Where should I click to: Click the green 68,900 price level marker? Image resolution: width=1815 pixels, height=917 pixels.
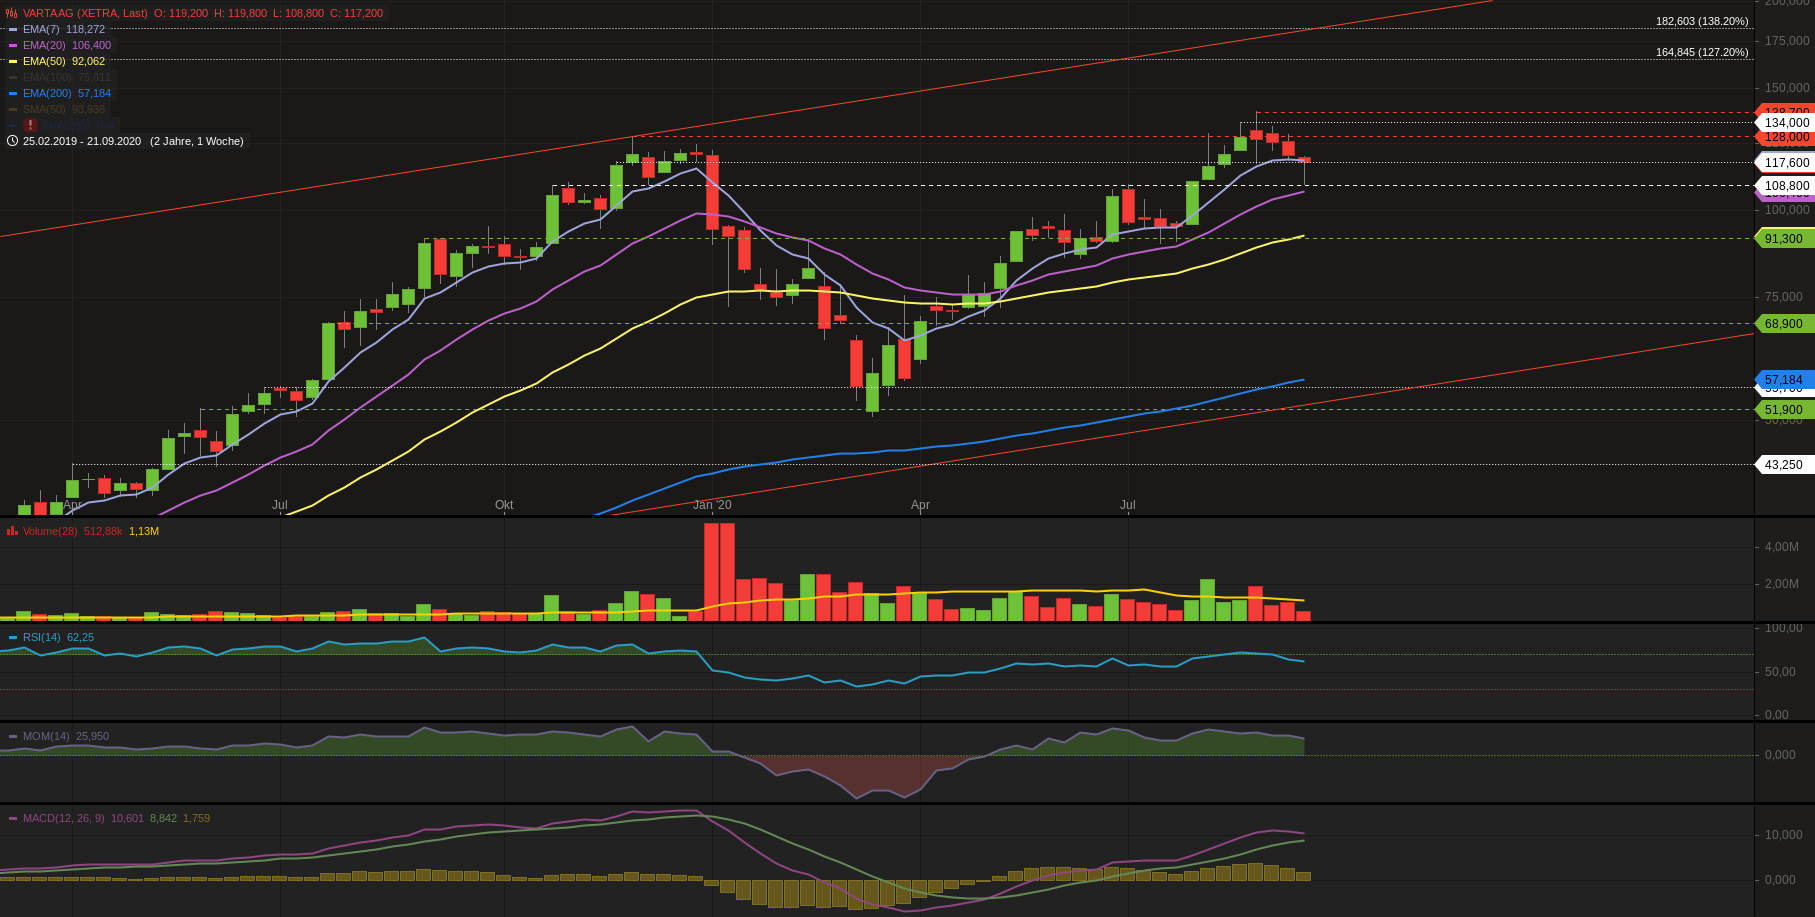[x=1785, y=324]
